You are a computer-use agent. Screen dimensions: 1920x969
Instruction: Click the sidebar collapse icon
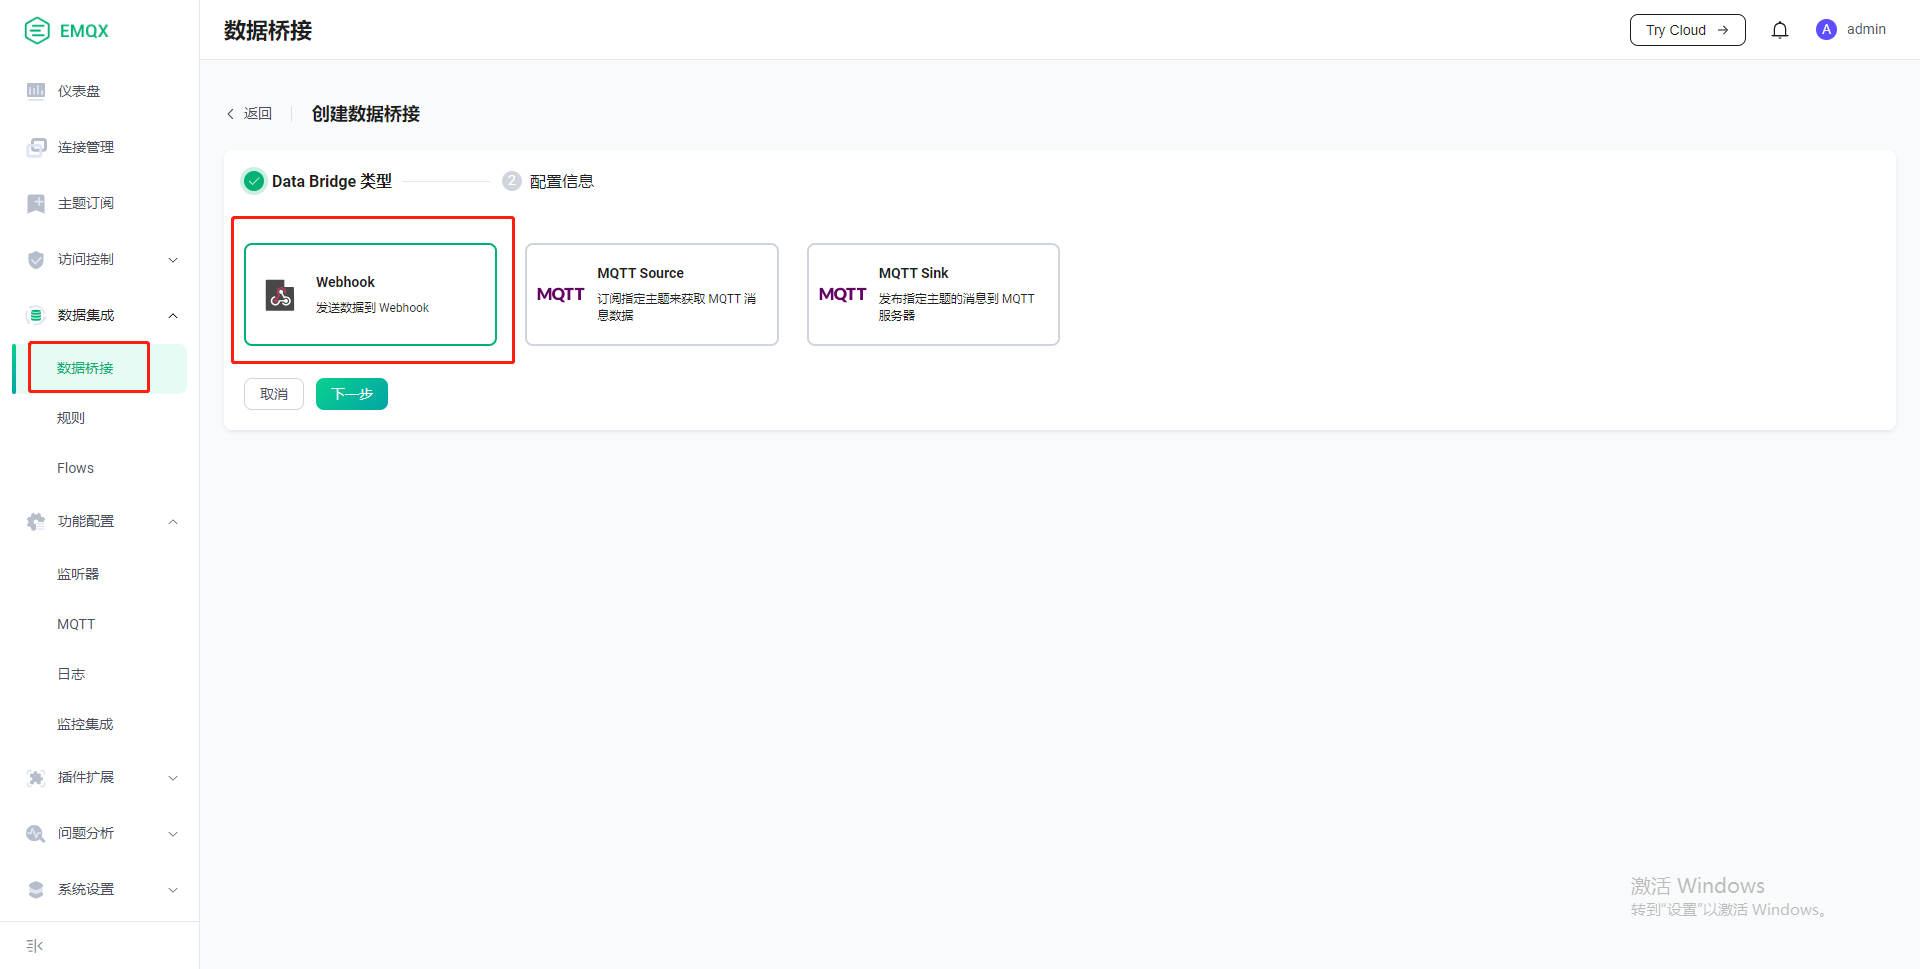coord(35,946)
